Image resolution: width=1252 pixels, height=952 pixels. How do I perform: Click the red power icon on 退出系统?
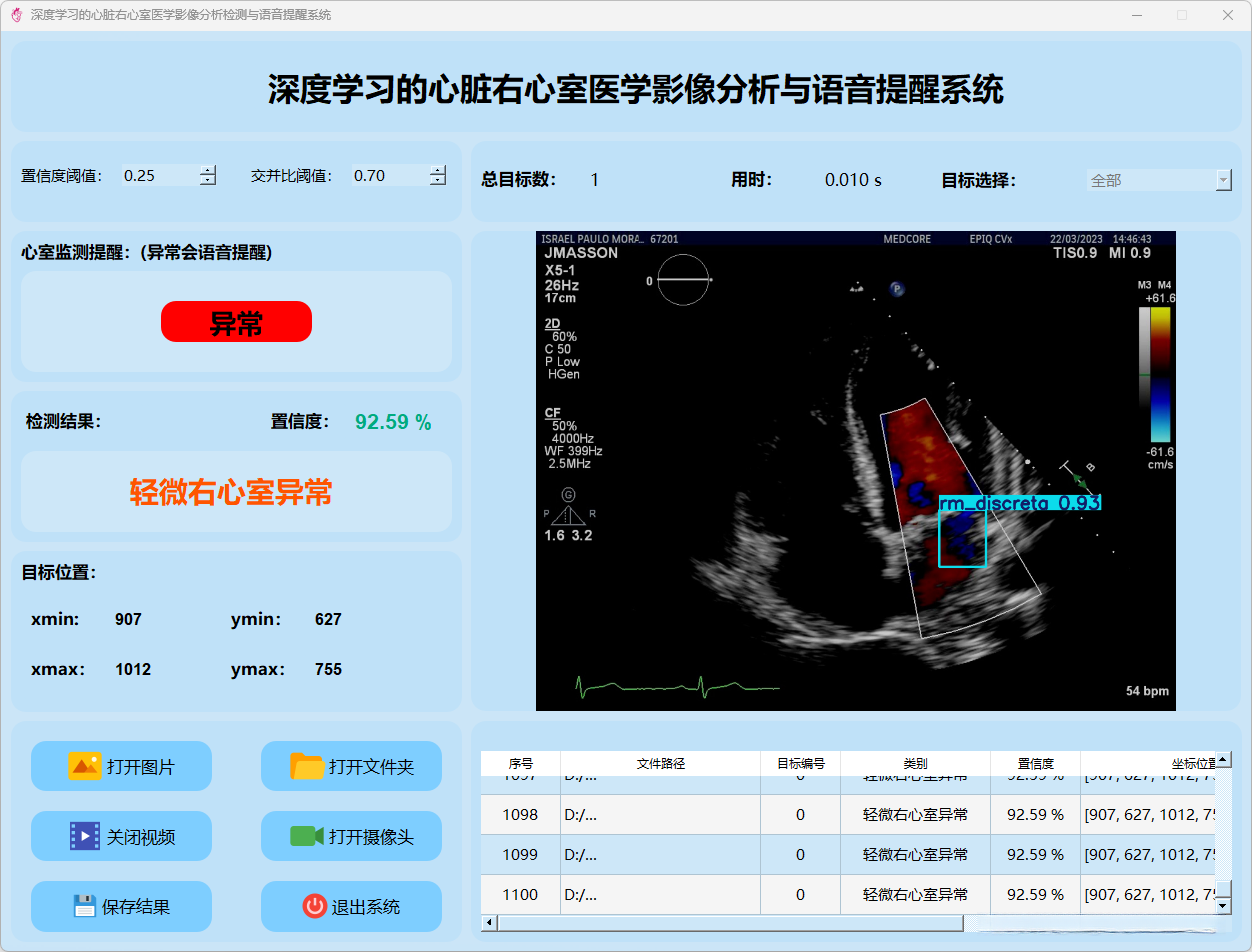315,906
